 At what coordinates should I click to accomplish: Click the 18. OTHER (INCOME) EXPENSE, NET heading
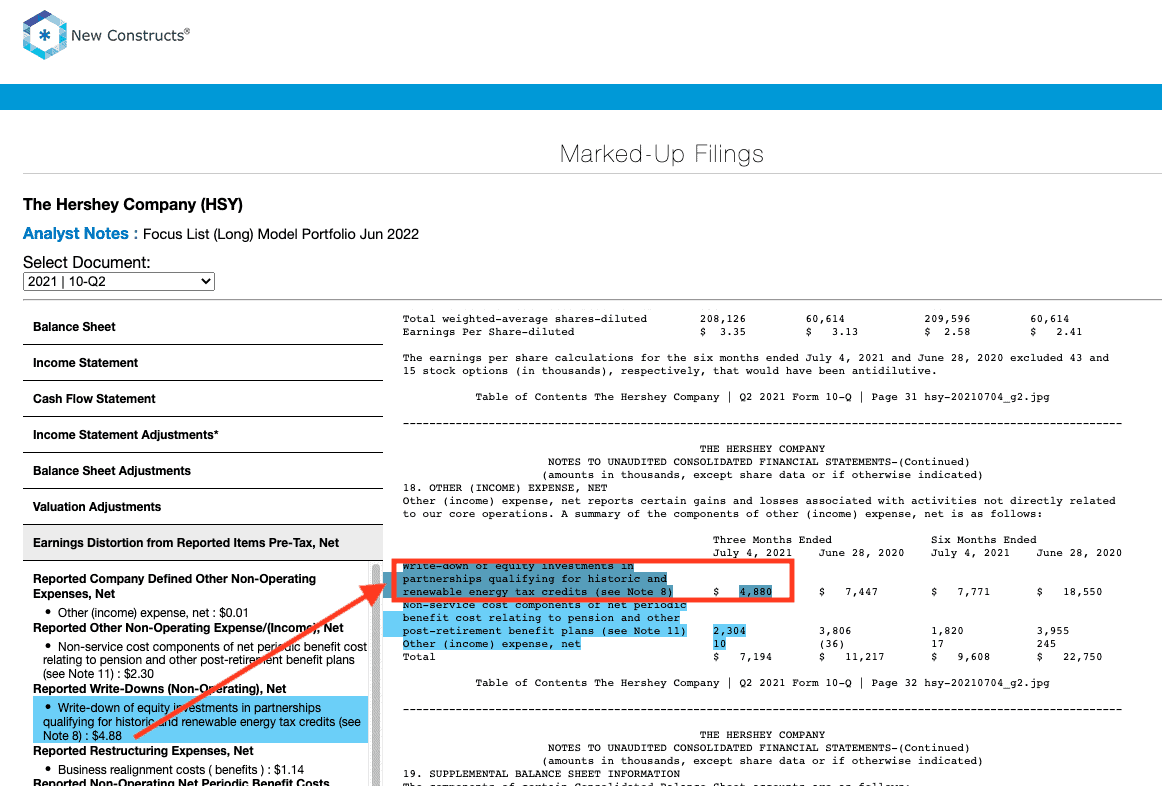pyautogui.click(x=505, y=488)
